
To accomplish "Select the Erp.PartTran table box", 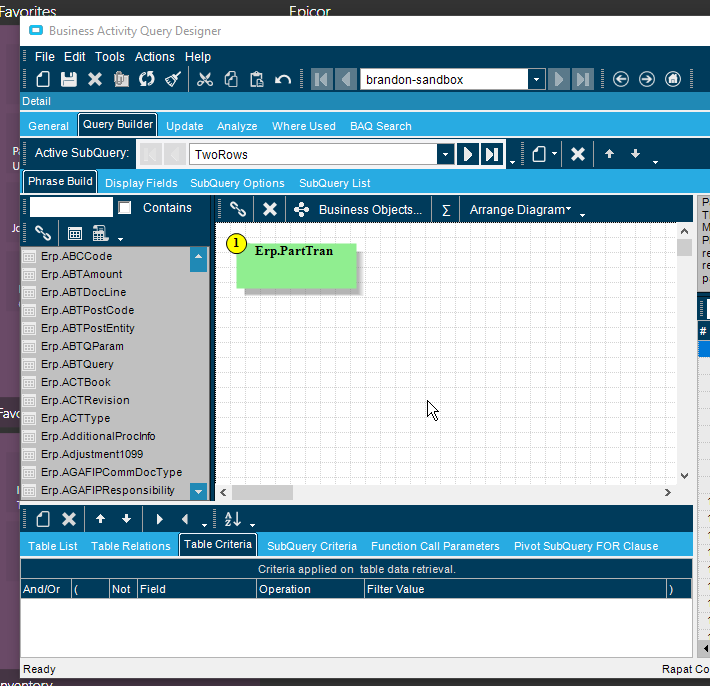I will pyautogui.click(x=297, y=265).
